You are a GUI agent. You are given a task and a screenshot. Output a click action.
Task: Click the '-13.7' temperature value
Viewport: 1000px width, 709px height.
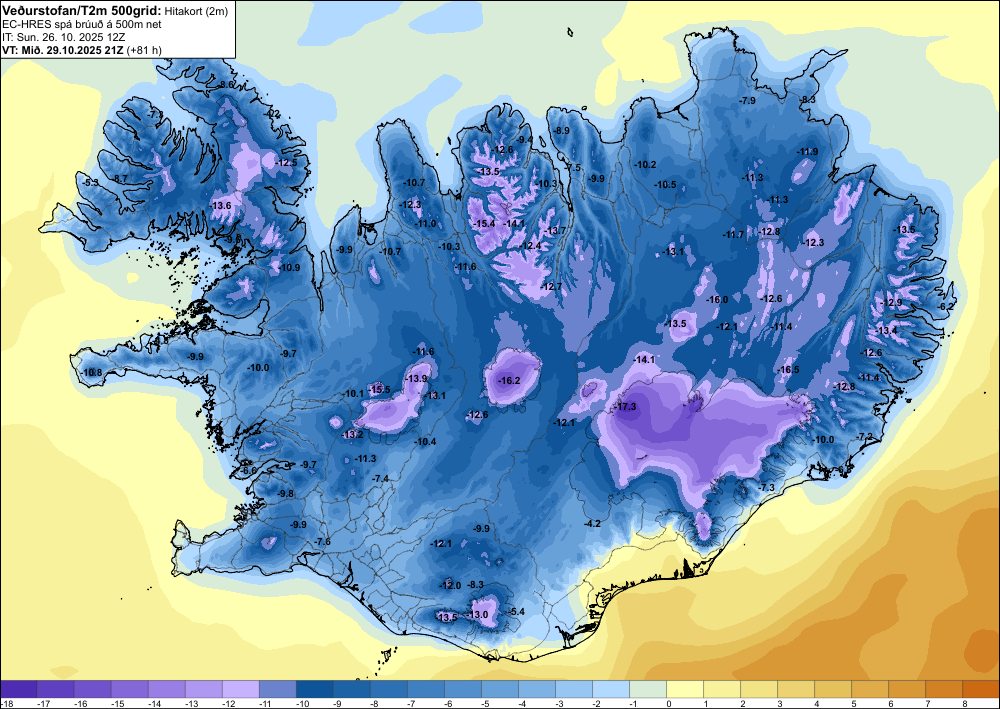tap(555, 230)
